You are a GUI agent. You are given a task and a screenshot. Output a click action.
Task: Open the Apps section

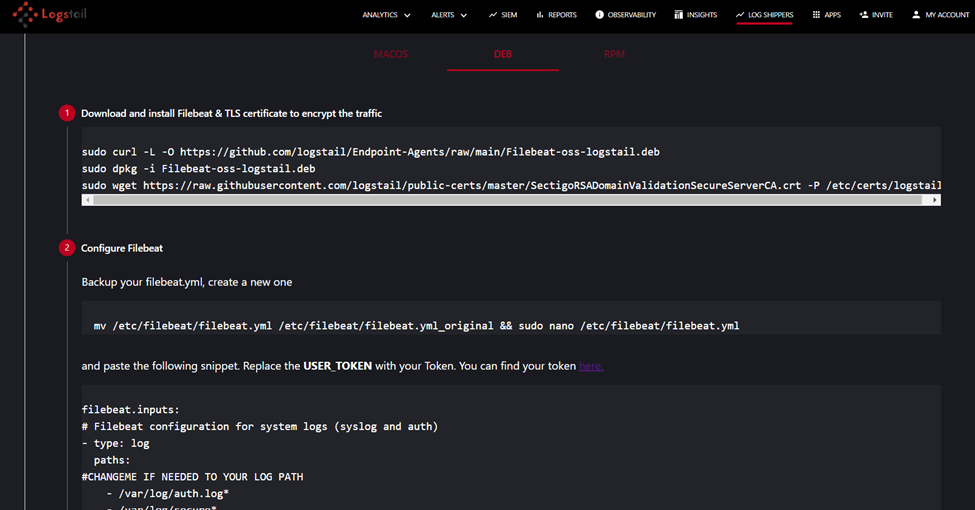click(826, 15)
